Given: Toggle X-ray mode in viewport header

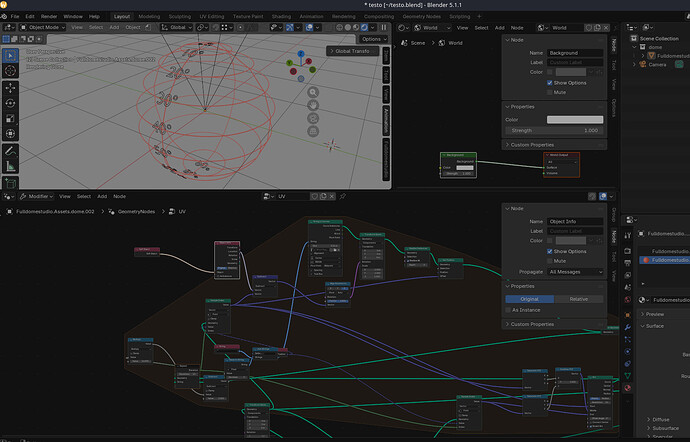Looking at the screenshot, I should (x=328, y=27).
